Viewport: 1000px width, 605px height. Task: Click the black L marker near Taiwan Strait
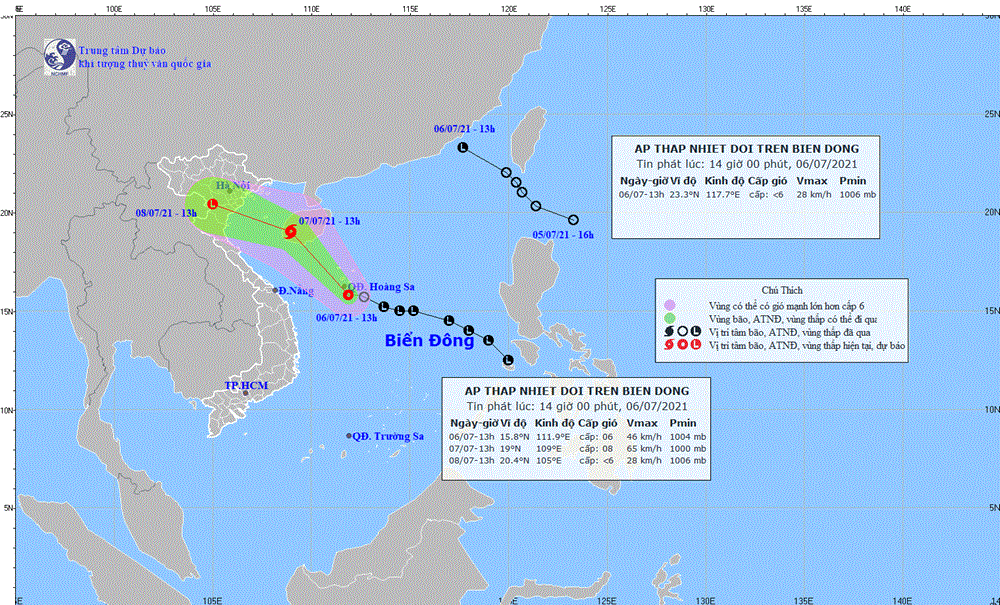462,147
